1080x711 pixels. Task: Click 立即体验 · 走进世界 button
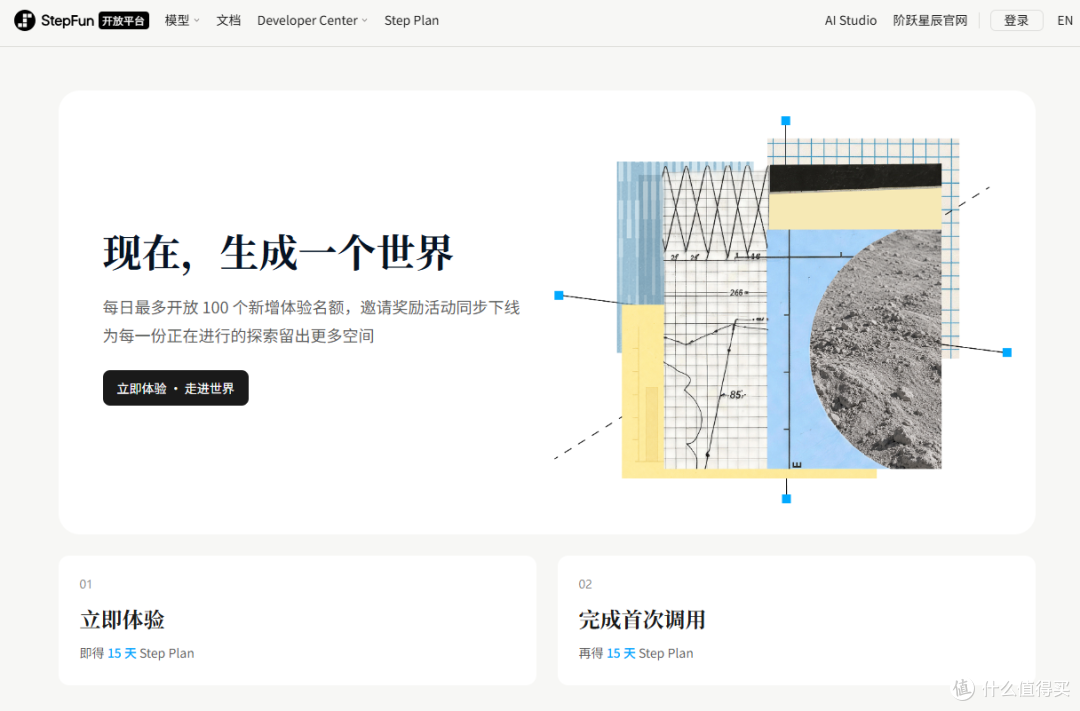click(176, 389)
